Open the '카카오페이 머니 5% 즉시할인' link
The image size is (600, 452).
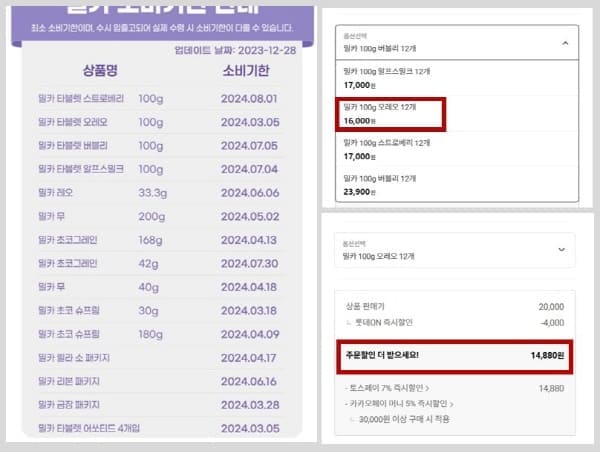(x=399, y=404)
